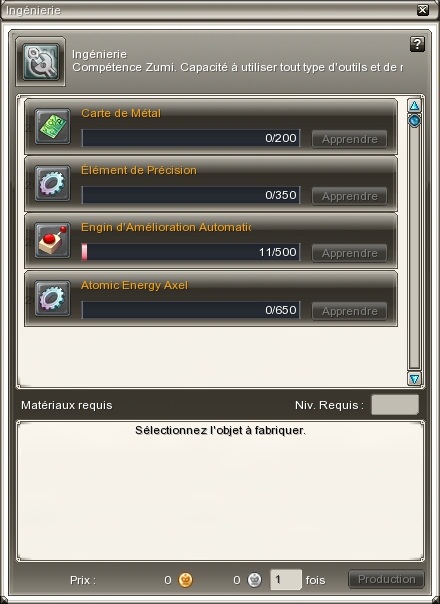Click Apprendre for Engin d'Amélioration Automatique
This screenshot has height=604, width=440.
(349, 253)
